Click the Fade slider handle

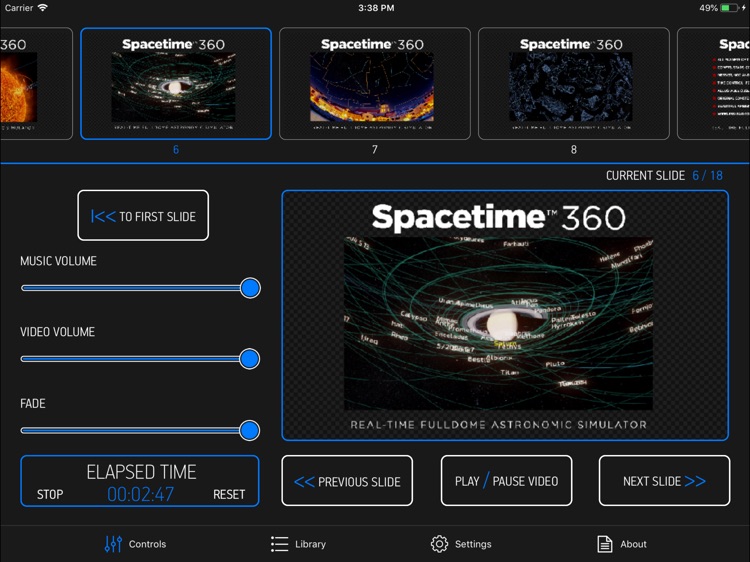point(250,430)
